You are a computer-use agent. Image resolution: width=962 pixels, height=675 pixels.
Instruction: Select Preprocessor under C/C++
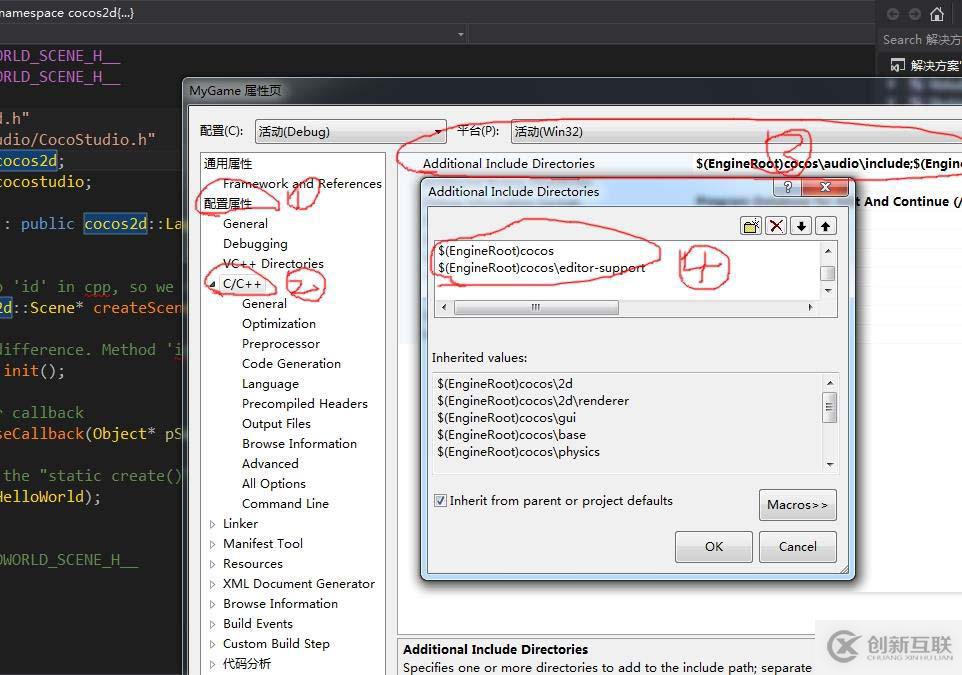(281, 344)
